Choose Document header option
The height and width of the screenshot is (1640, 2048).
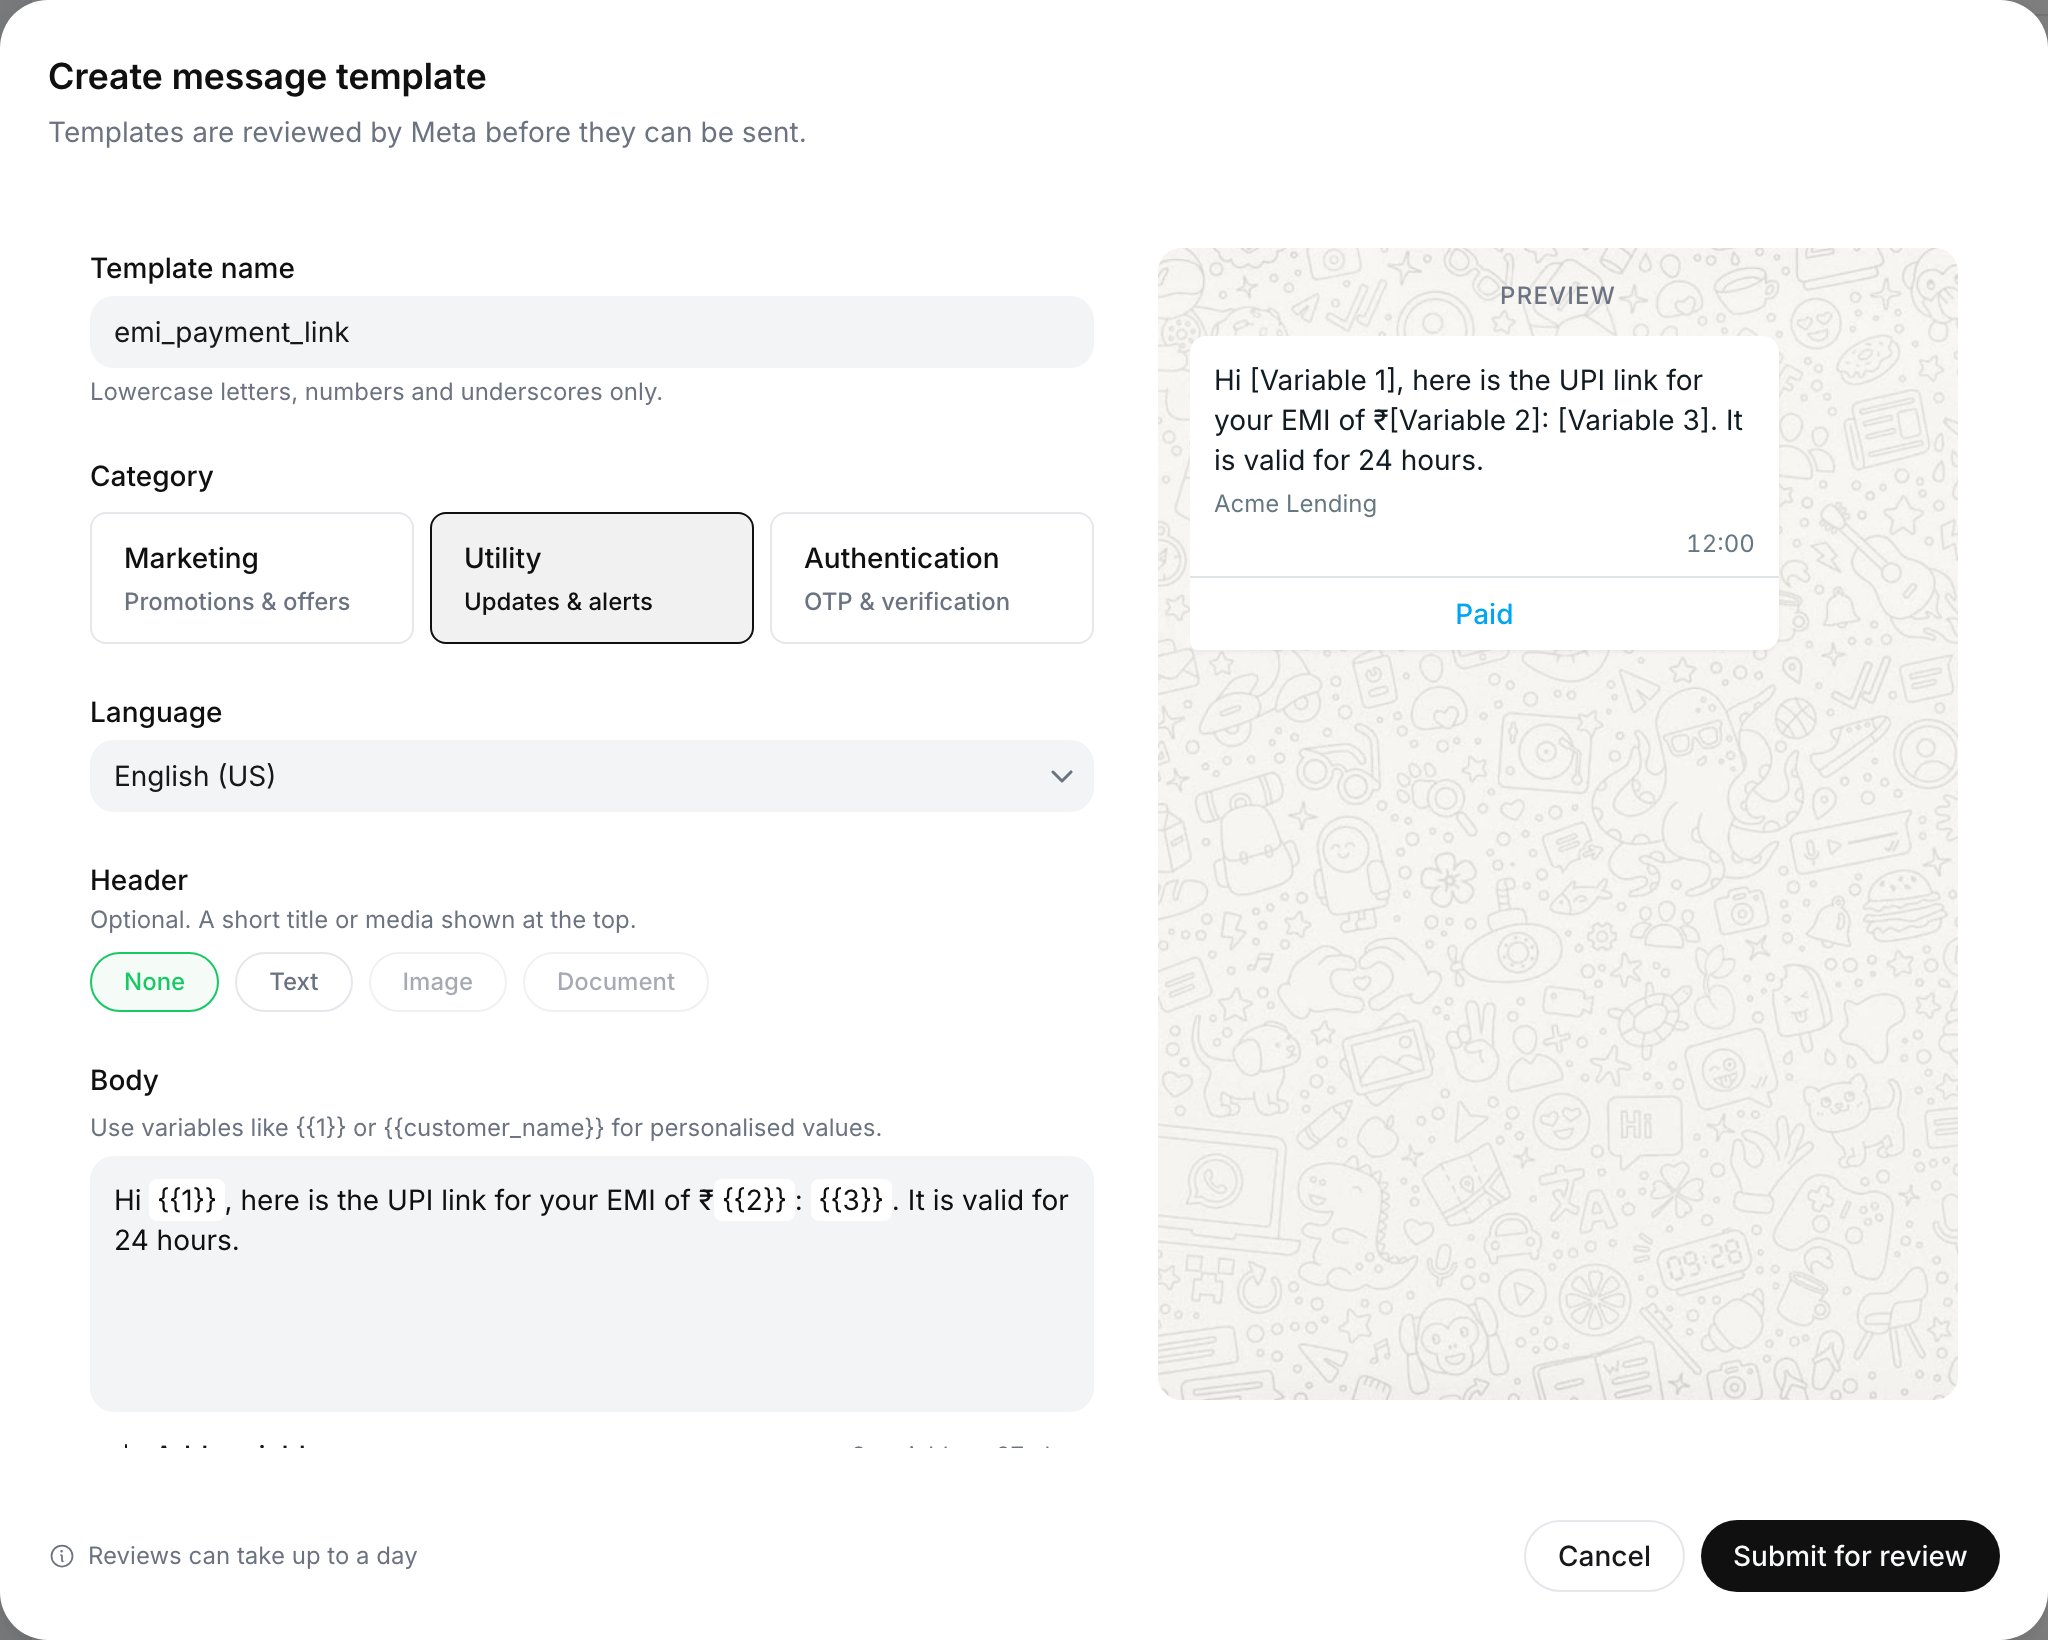point(616,982)
